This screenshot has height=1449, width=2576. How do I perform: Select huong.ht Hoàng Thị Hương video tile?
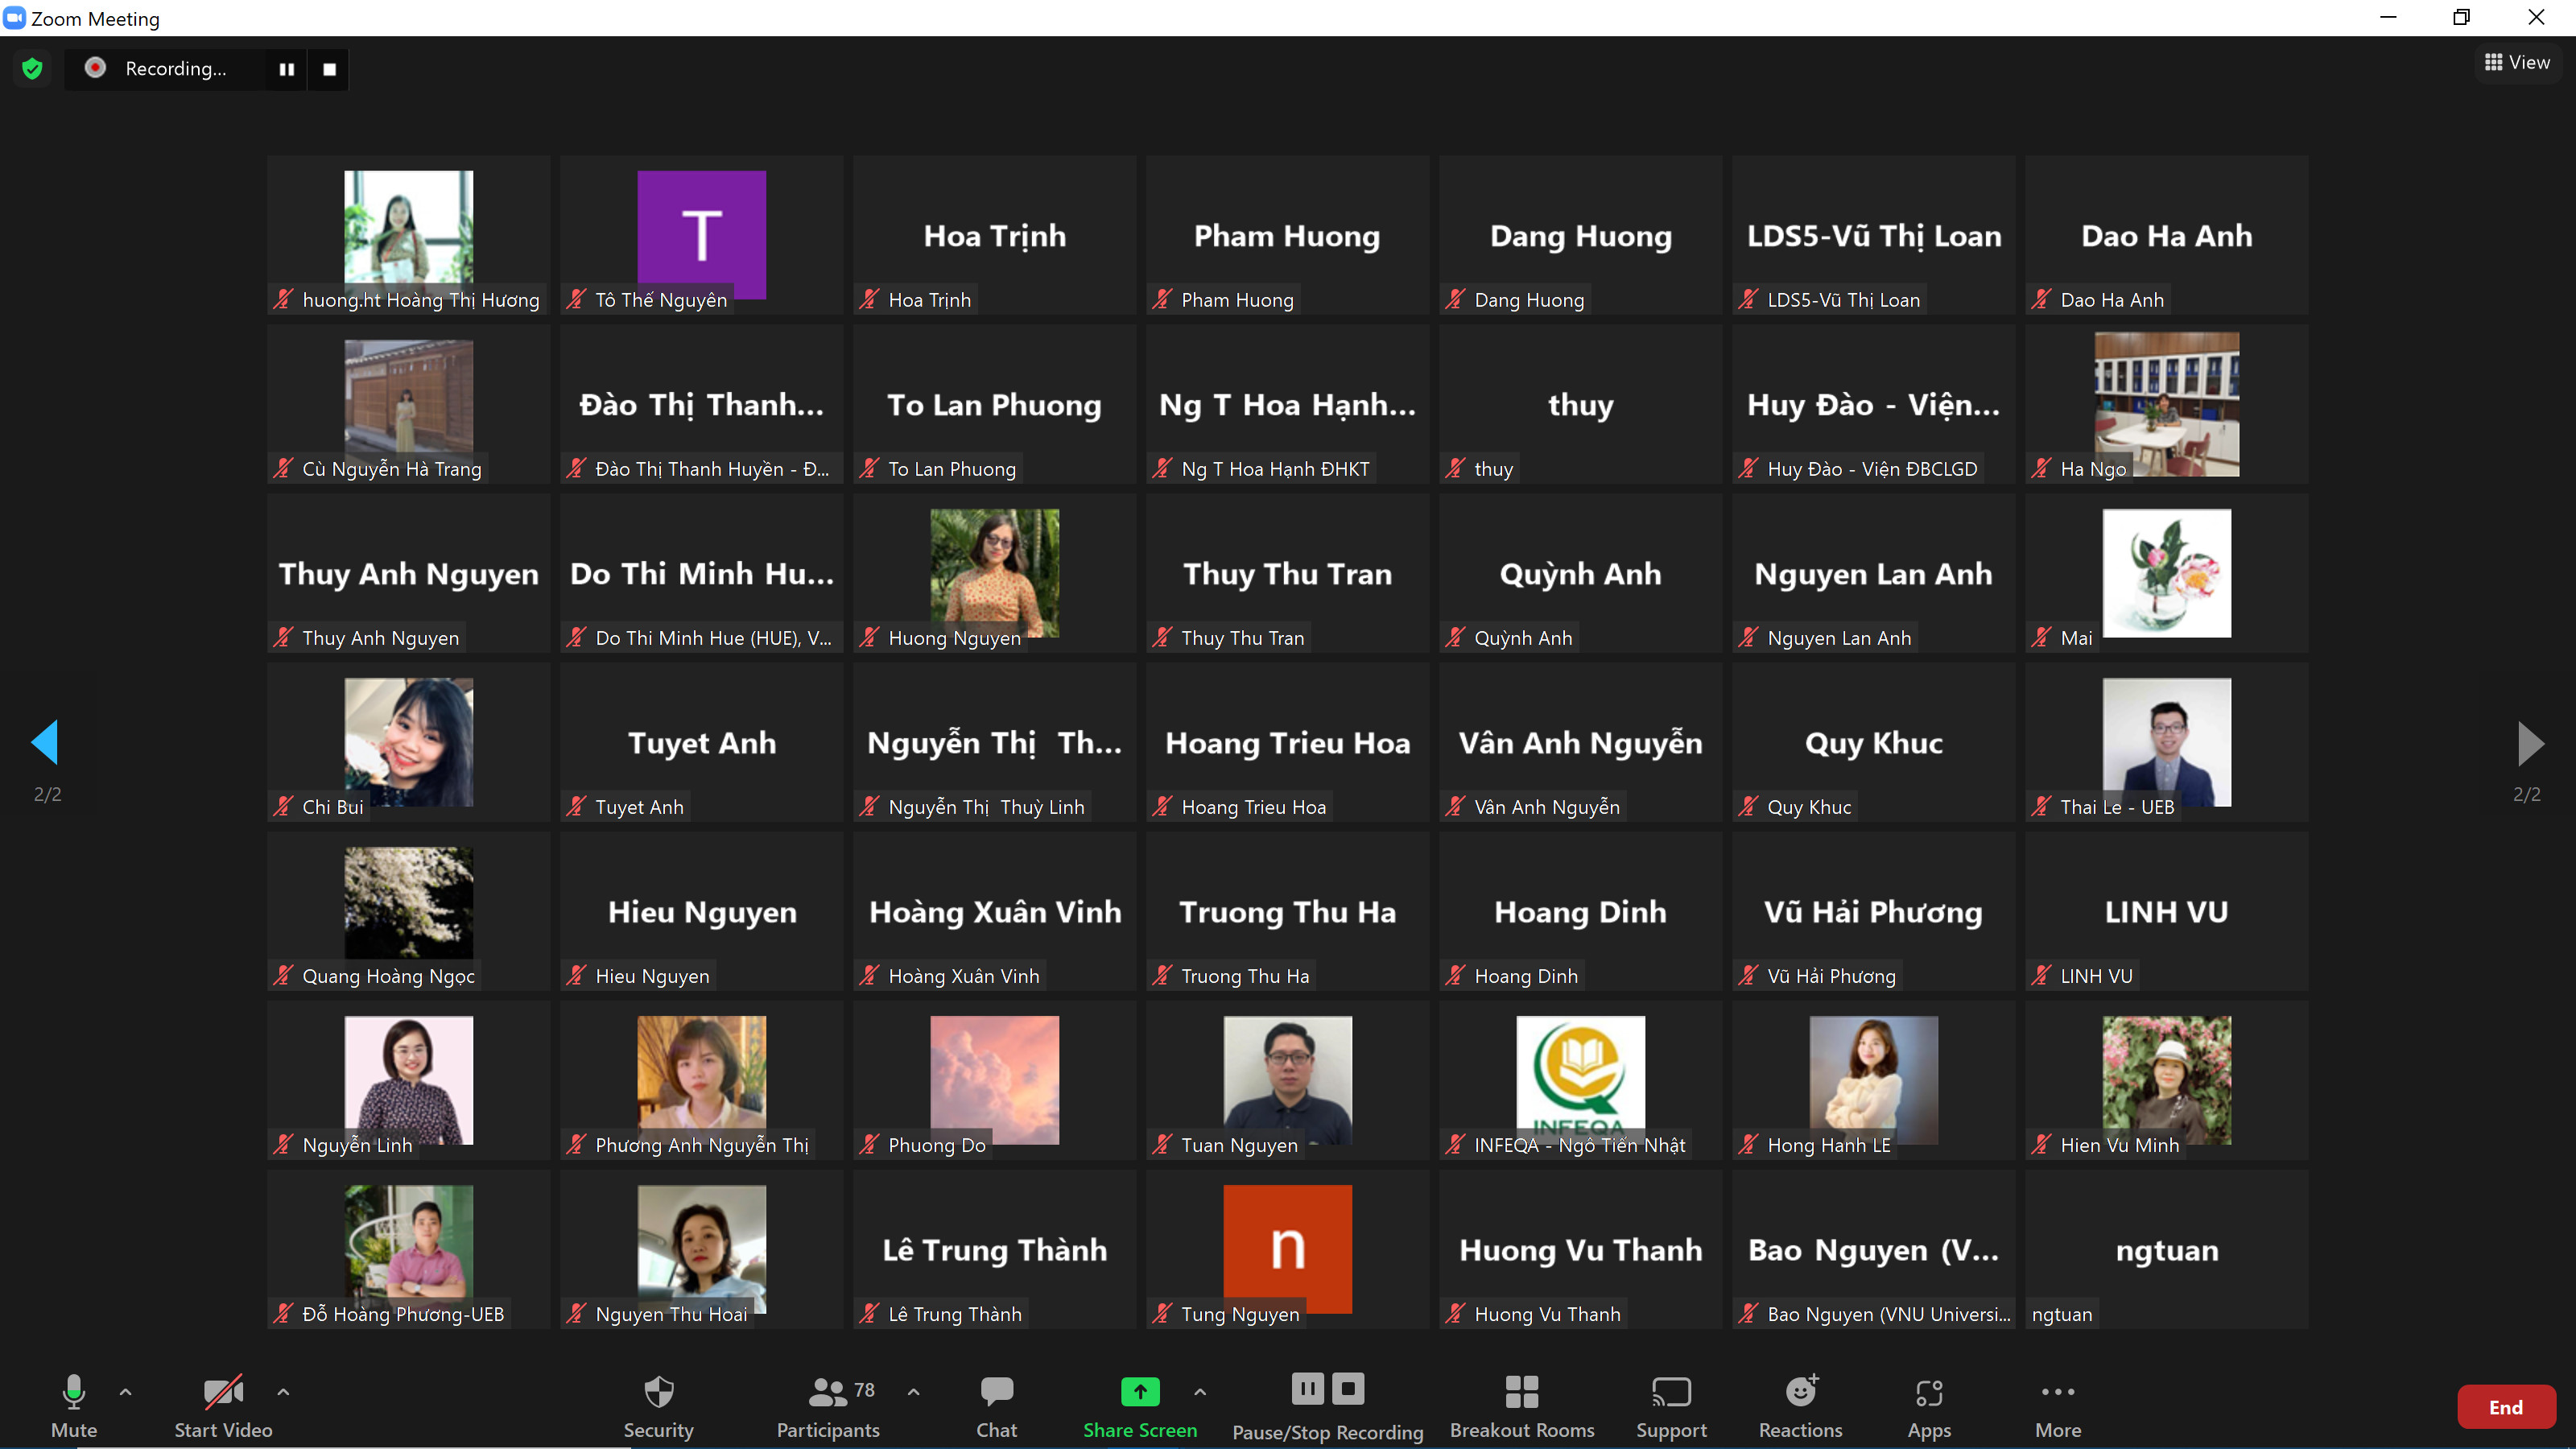(x=408, y=234)
